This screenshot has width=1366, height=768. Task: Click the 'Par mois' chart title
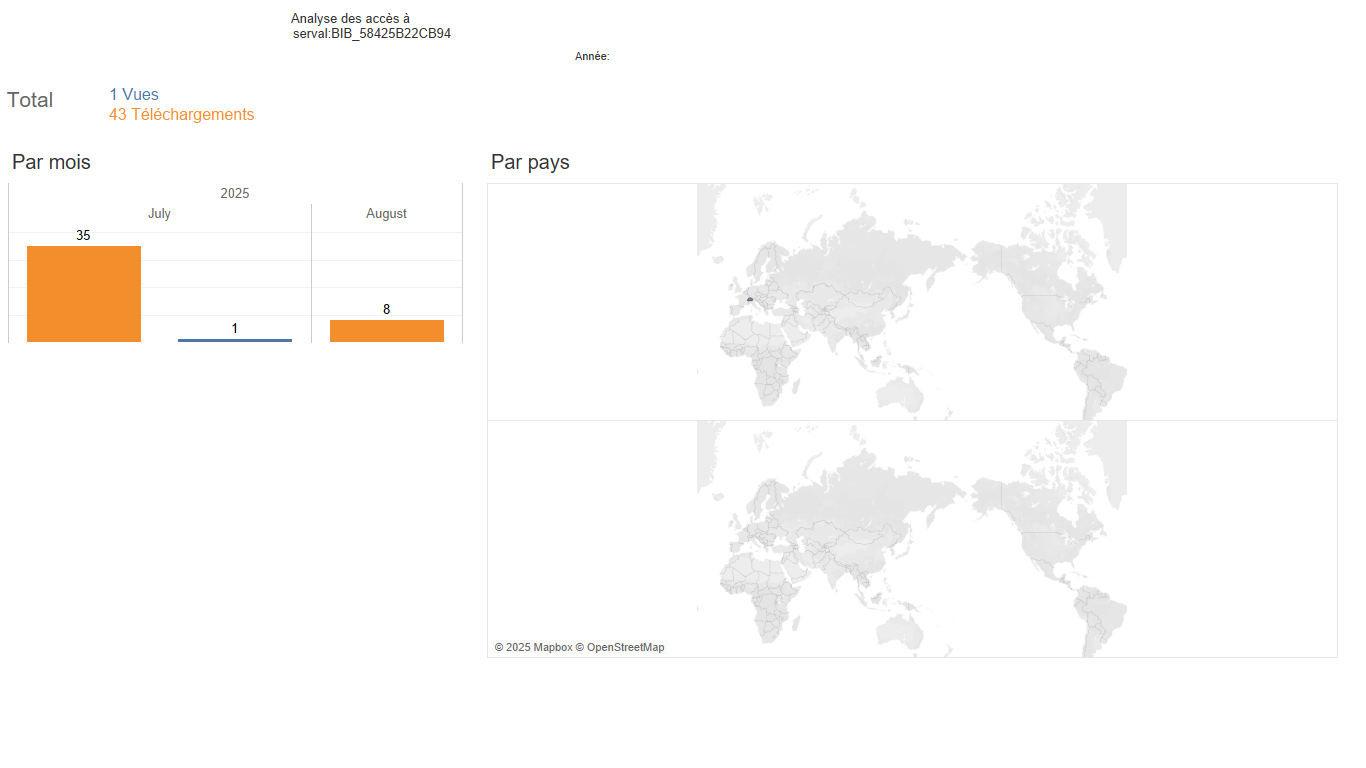(x=51, y=162)
